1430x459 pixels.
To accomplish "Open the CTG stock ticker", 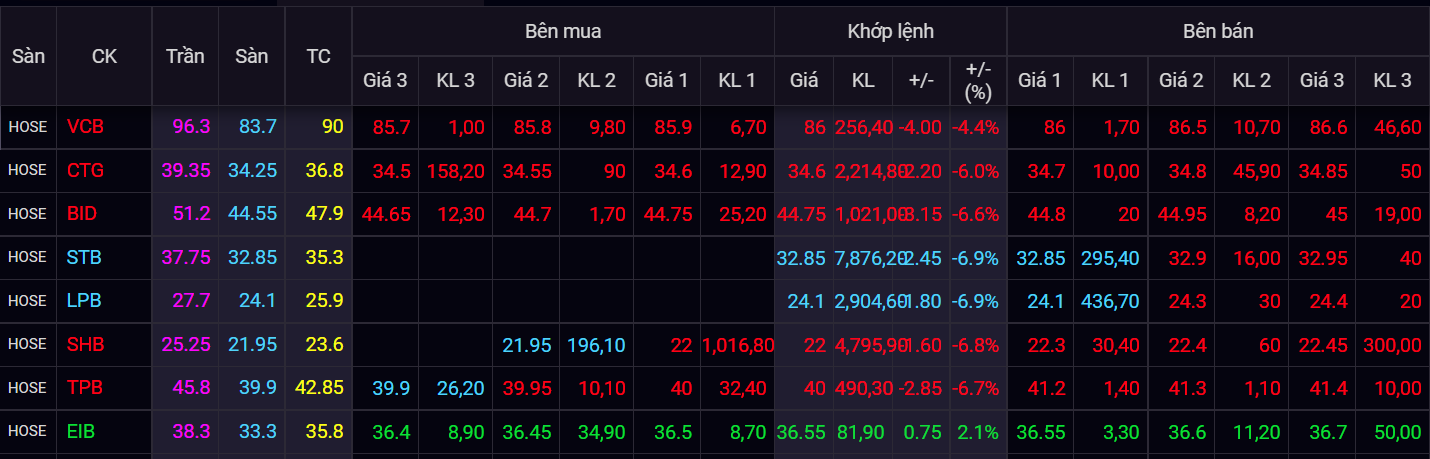I will point(85,170).
